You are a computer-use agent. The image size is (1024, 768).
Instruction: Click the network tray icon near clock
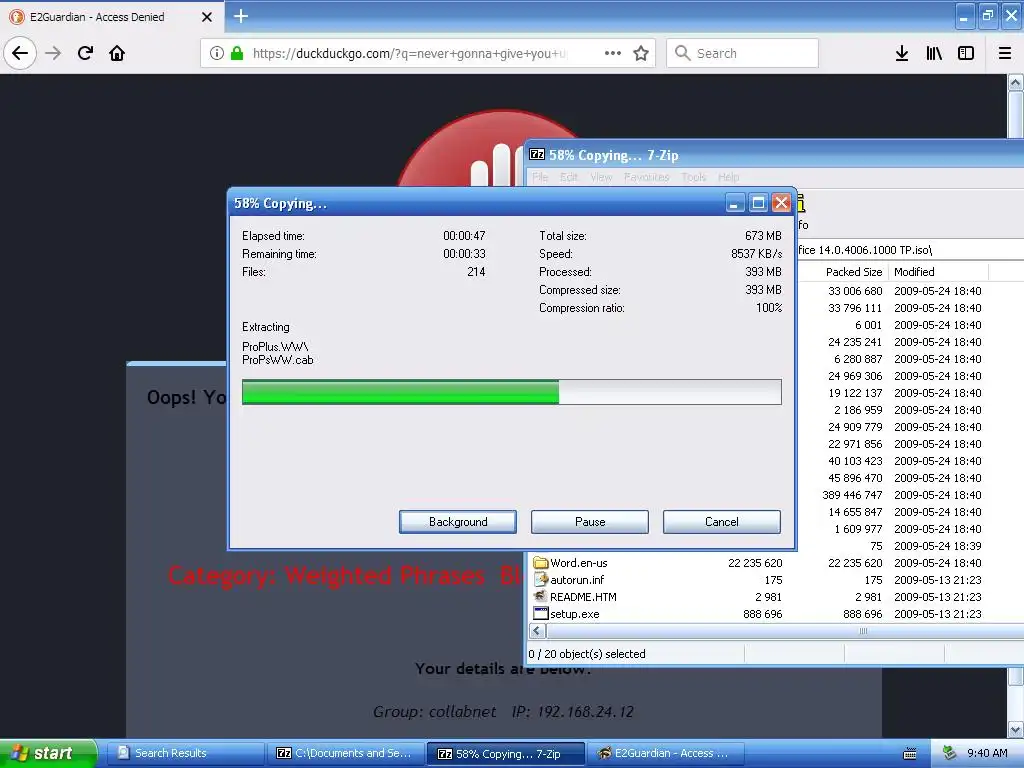click(950, 753)
